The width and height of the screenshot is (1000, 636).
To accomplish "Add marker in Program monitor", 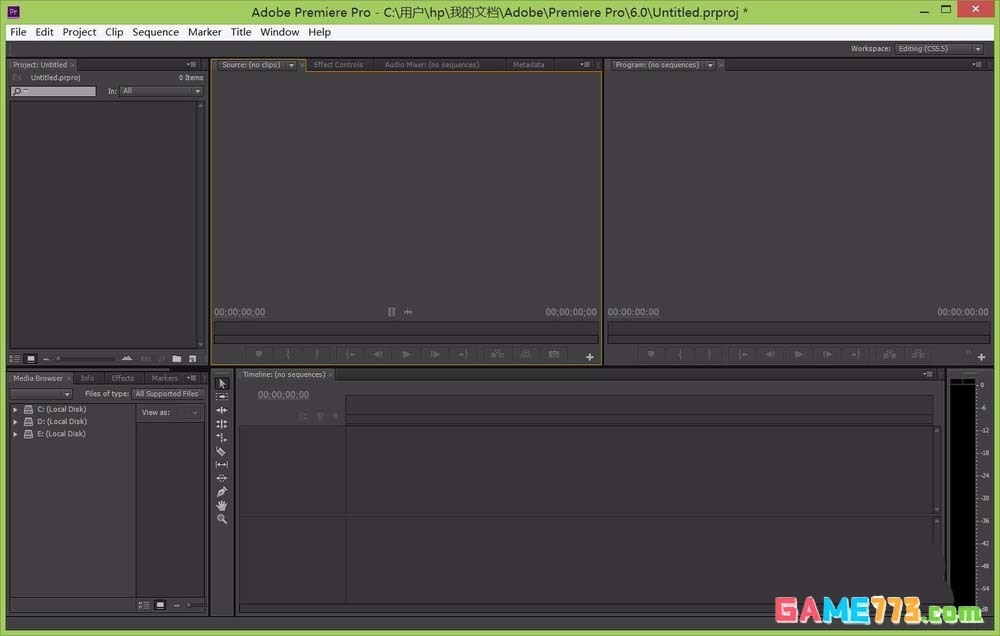I will (651, 354).
